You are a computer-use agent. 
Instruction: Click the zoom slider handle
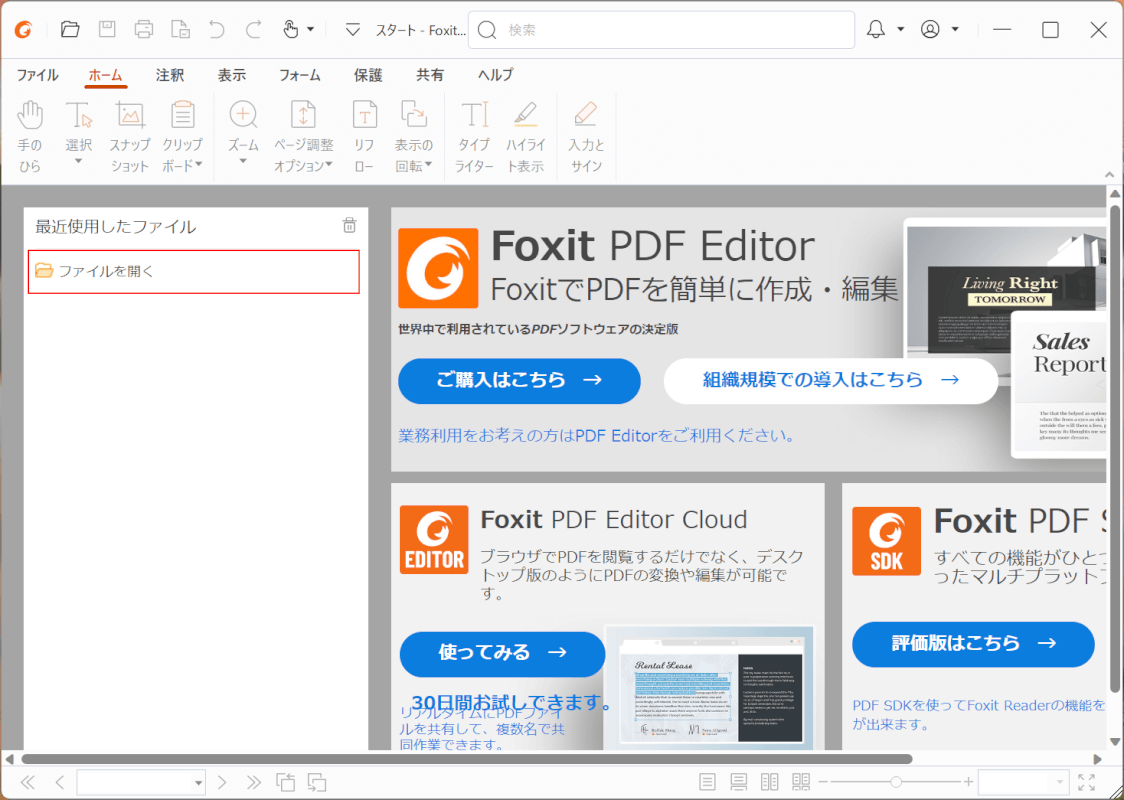(x=895, y=782)
